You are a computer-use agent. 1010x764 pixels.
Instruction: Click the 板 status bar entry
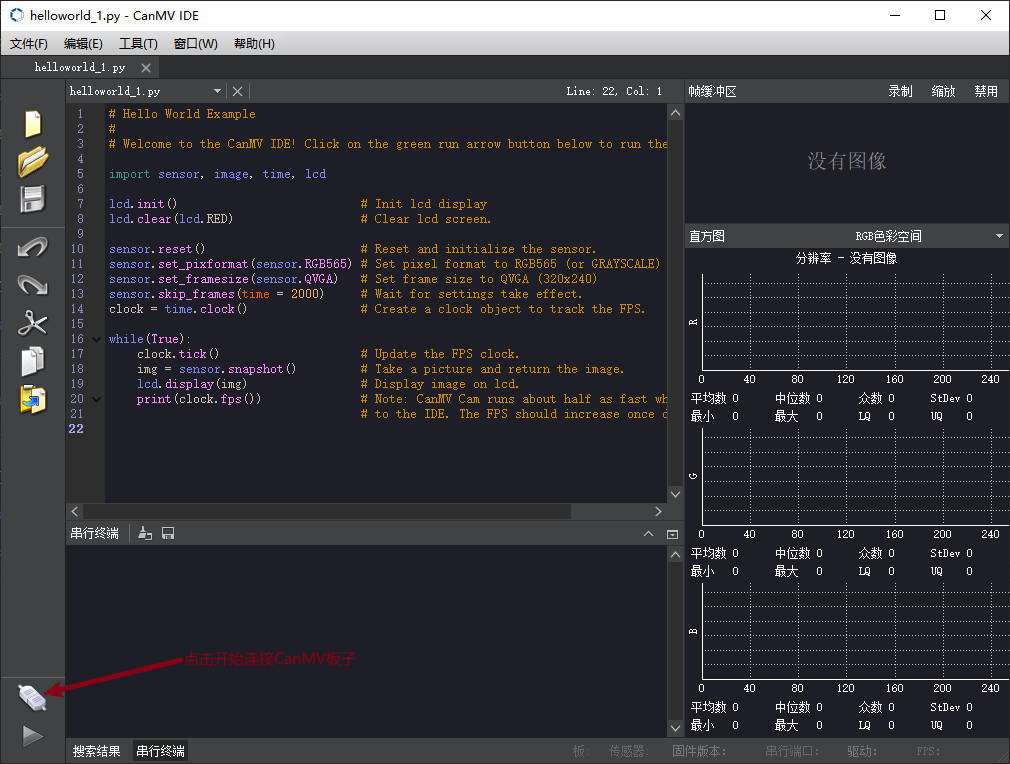(x=579, y=751)
